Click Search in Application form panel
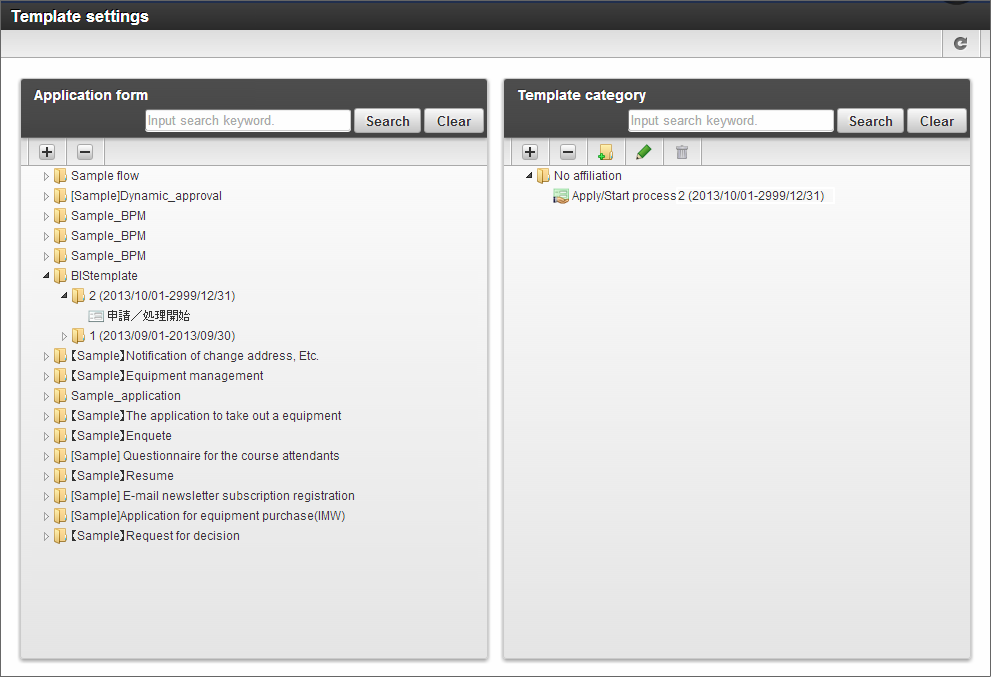The width and height of the screenshot is (991, 677). coord(387,121)
